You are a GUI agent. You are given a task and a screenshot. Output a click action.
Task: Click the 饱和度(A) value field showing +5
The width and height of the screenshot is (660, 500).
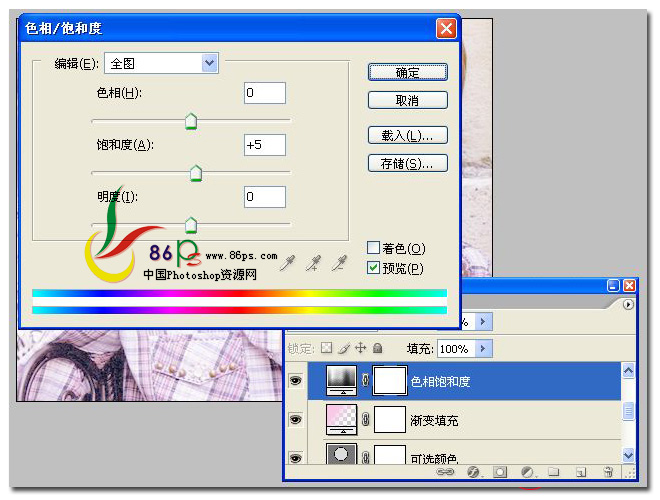[x=265, y=145]
